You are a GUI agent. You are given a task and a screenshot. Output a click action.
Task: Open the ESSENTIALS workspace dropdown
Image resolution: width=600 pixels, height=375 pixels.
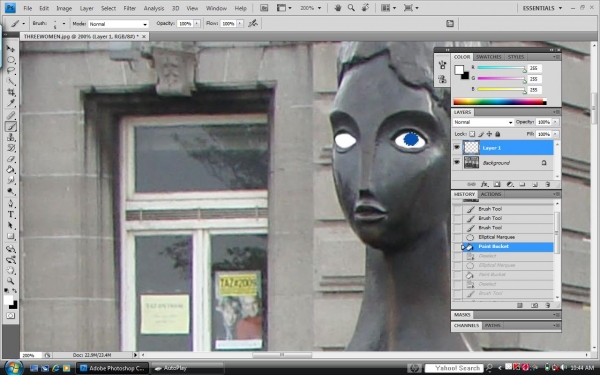click(542, 8)
